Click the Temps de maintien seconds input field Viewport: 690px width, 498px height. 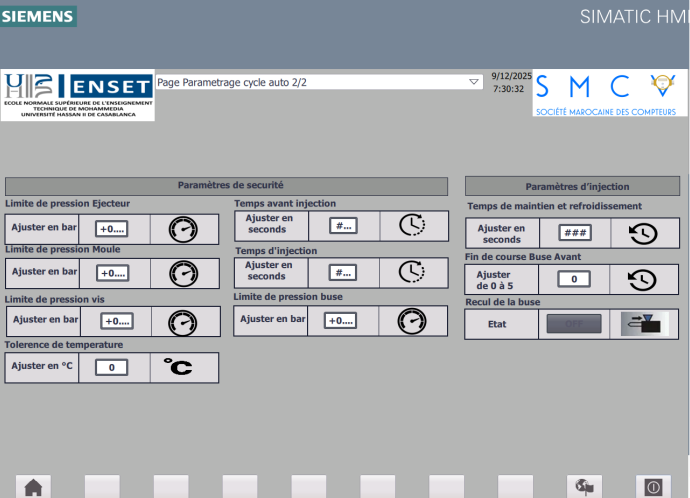coord(573,233)
